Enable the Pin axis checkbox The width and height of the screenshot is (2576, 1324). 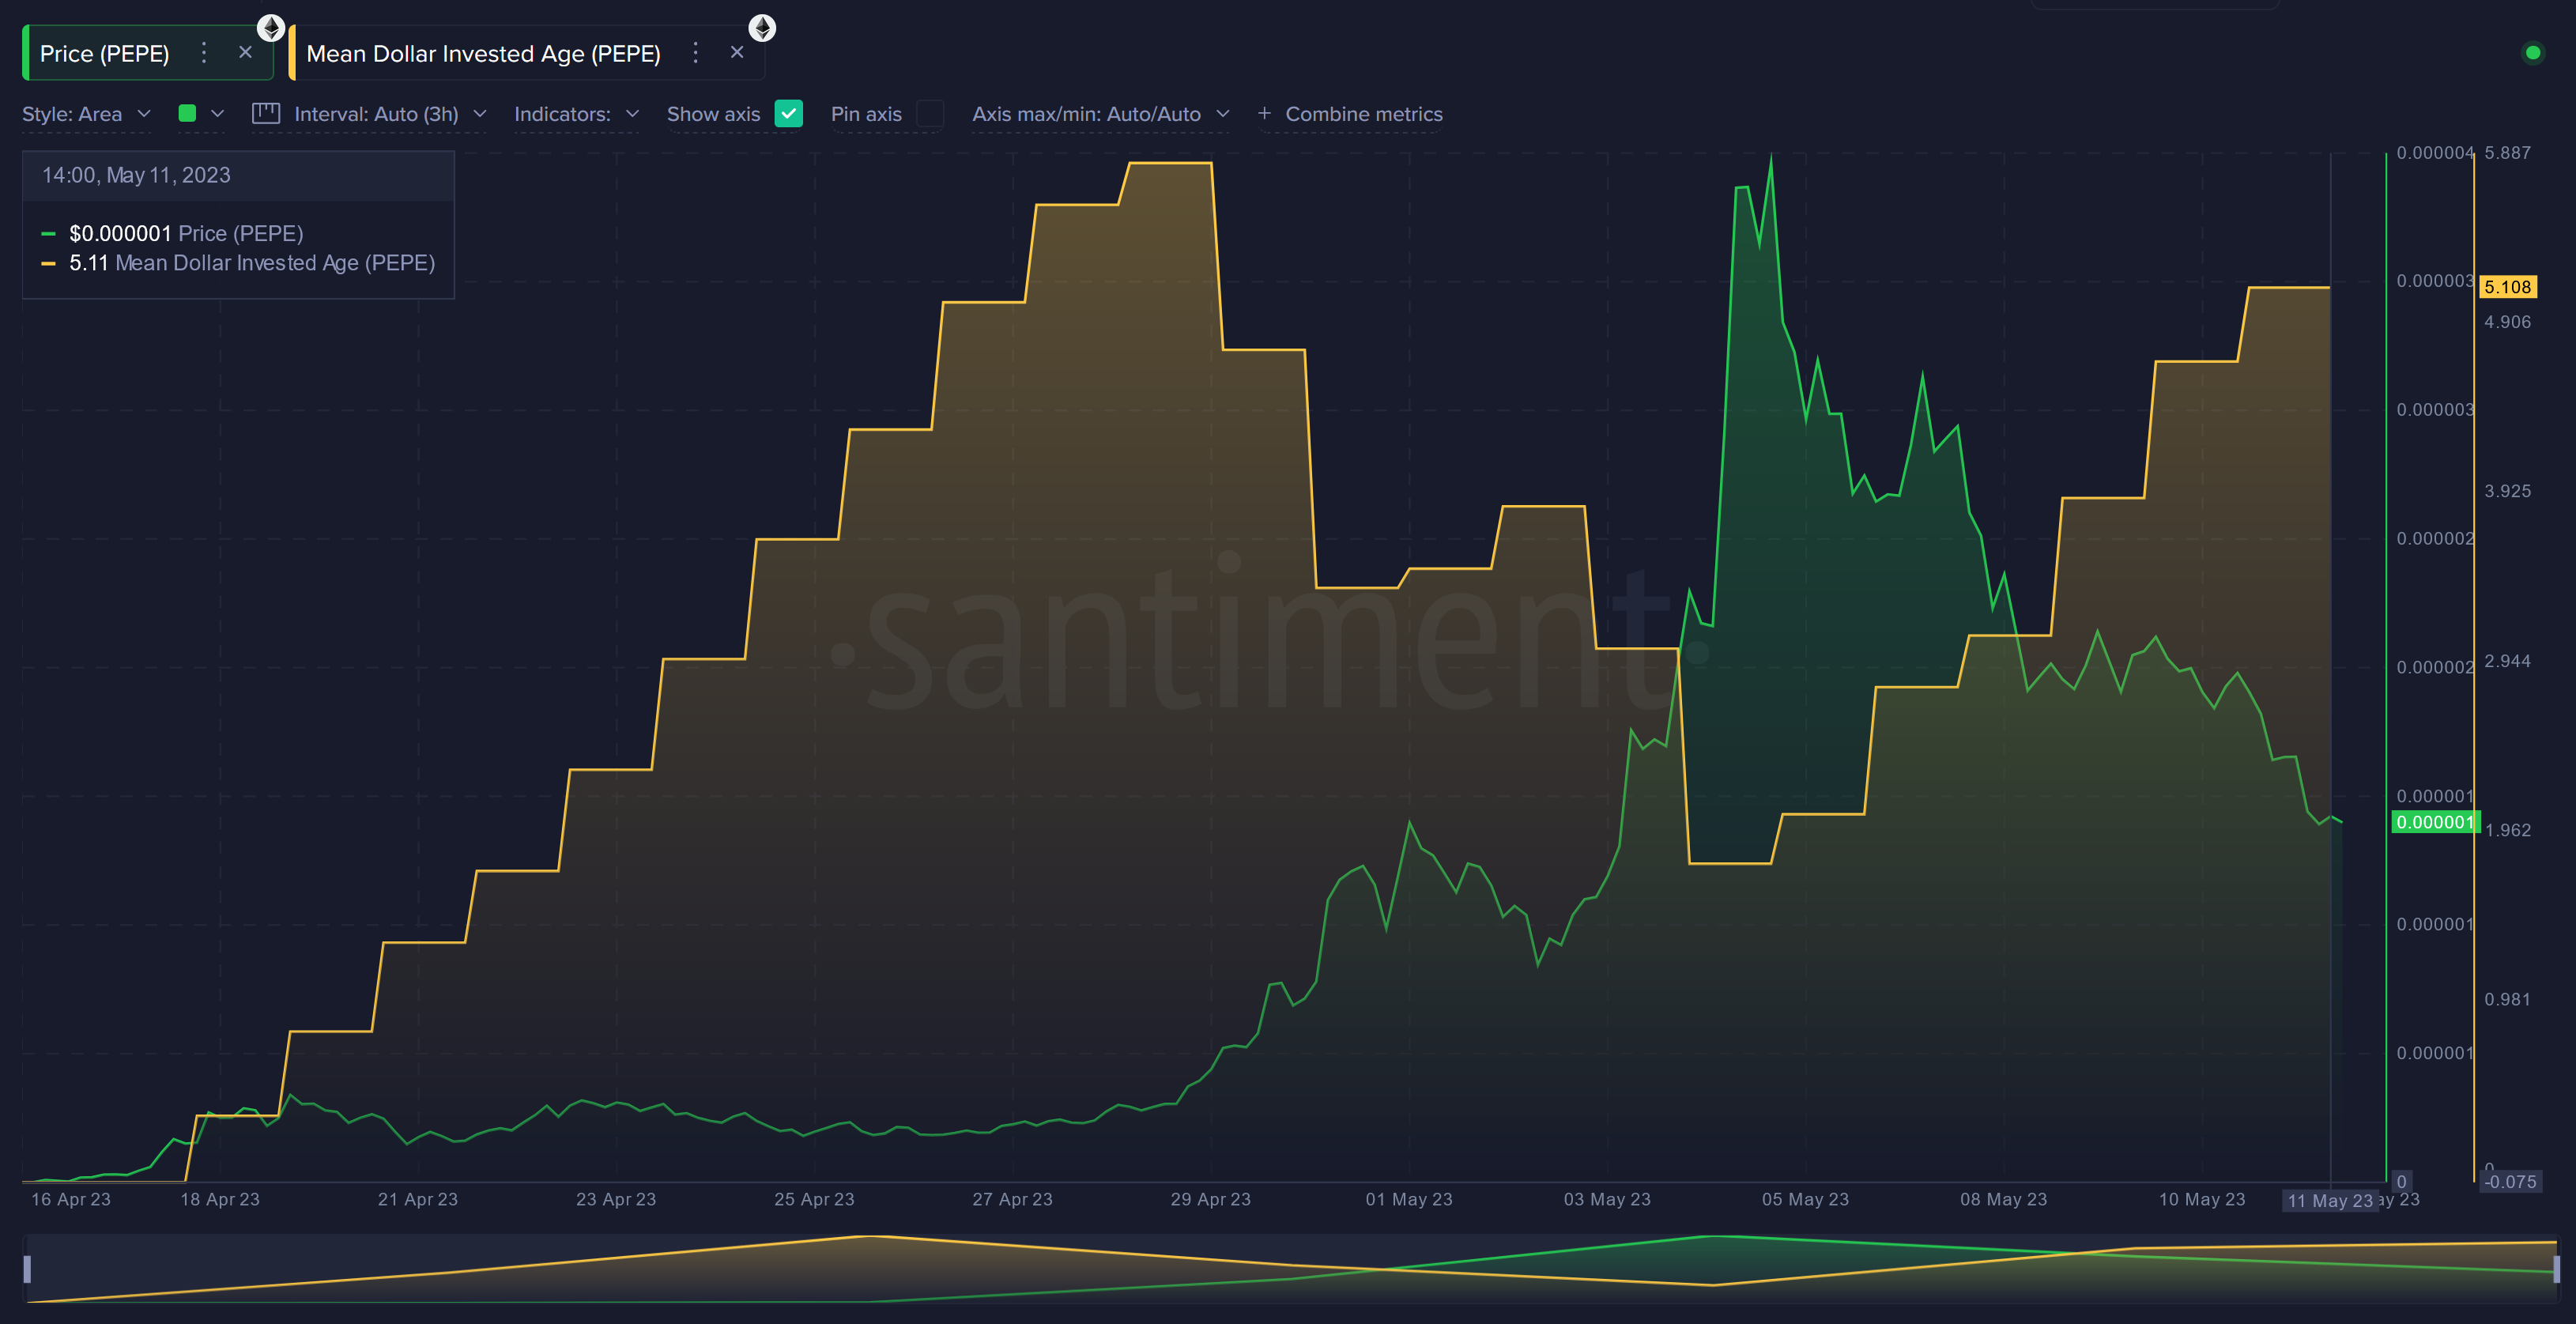[x=930, y=114]
